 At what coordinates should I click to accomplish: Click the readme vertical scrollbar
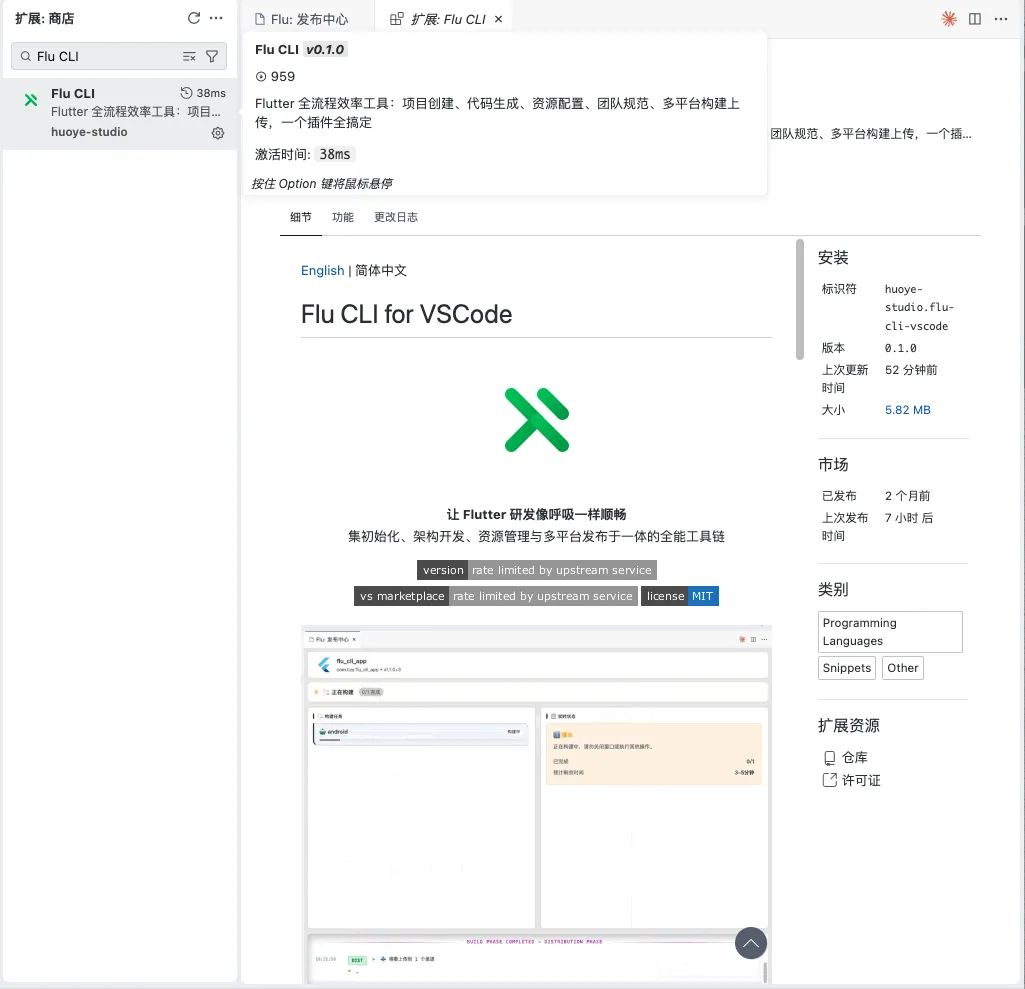799,299
